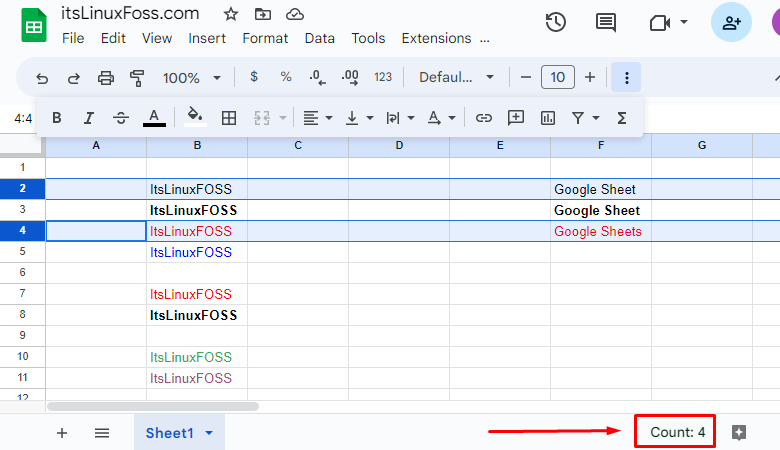The image size is (780, 450).
Task: Open the Edit menu
Action: [113, 38]
